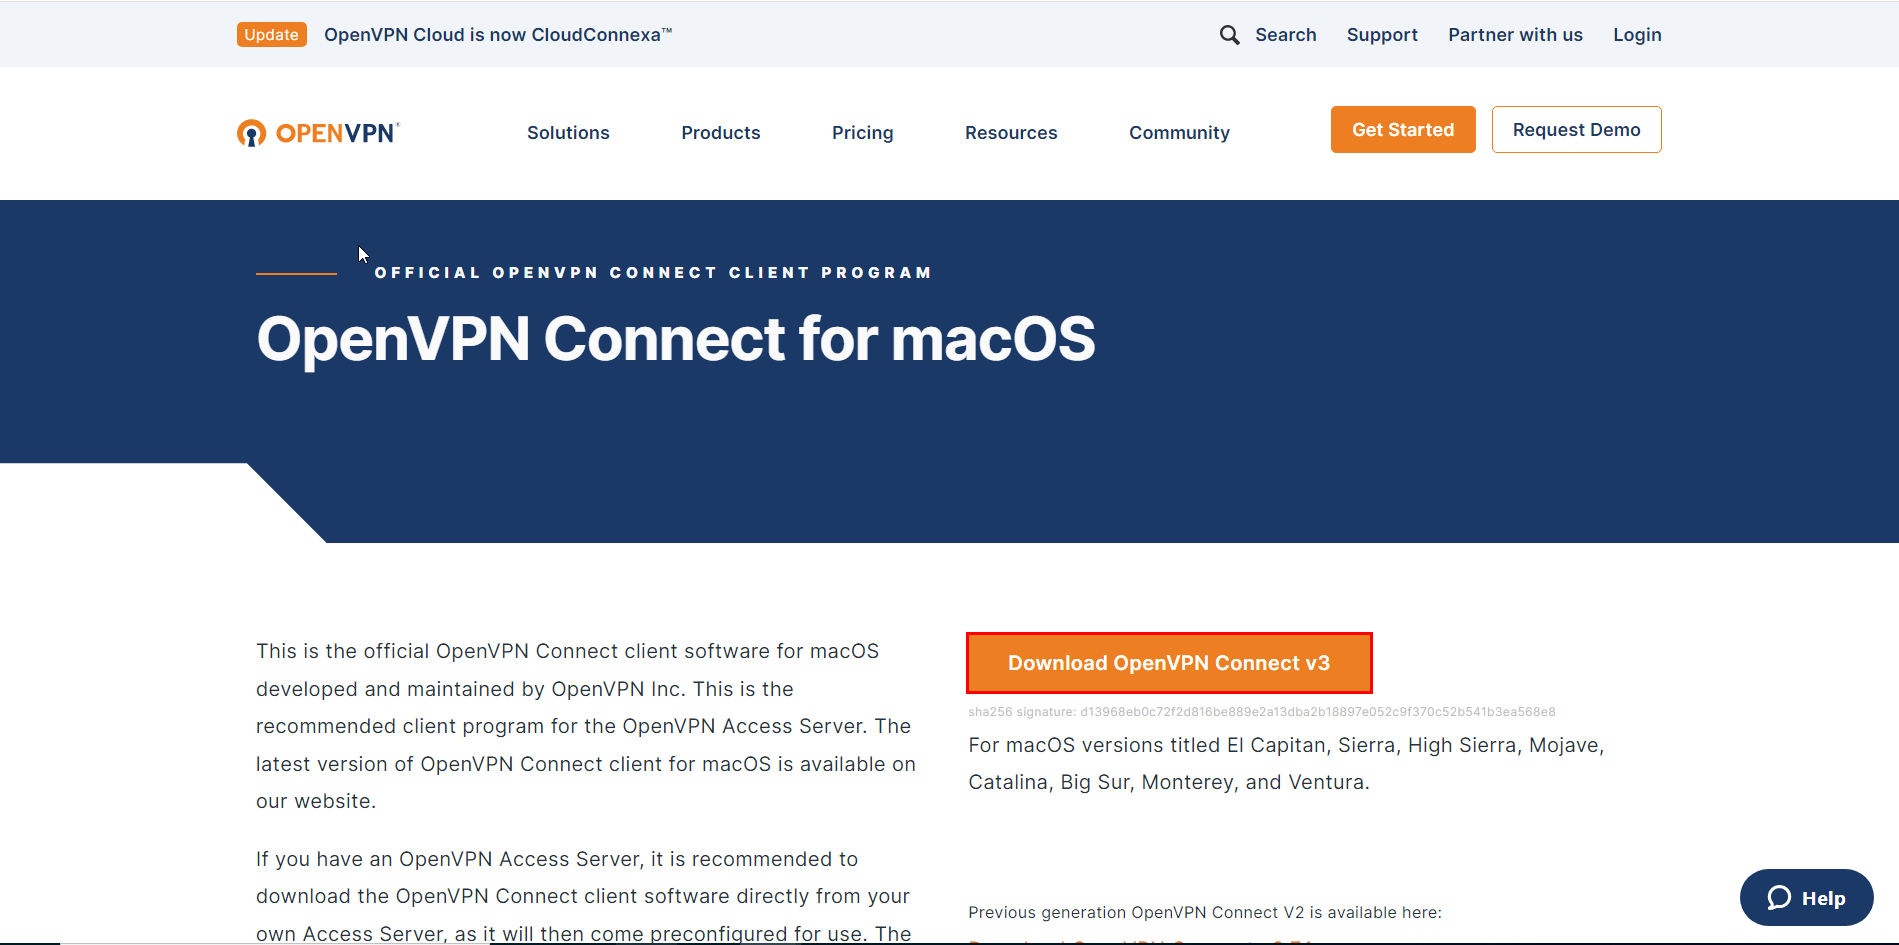
Task: Click the search magnifier icon
Action: click(1229, 35)
